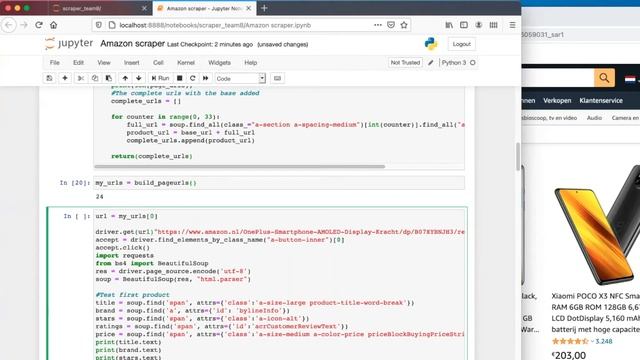Move selected cell down with the arrow icon
The image size is (640, 360).
[x=139, y=78]
